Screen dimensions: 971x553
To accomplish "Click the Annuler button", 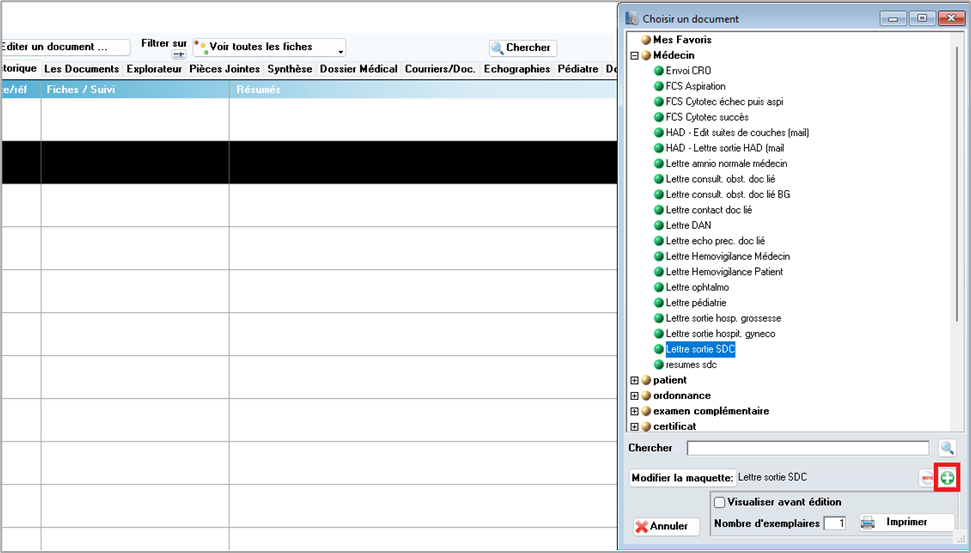I will [666, 526].
